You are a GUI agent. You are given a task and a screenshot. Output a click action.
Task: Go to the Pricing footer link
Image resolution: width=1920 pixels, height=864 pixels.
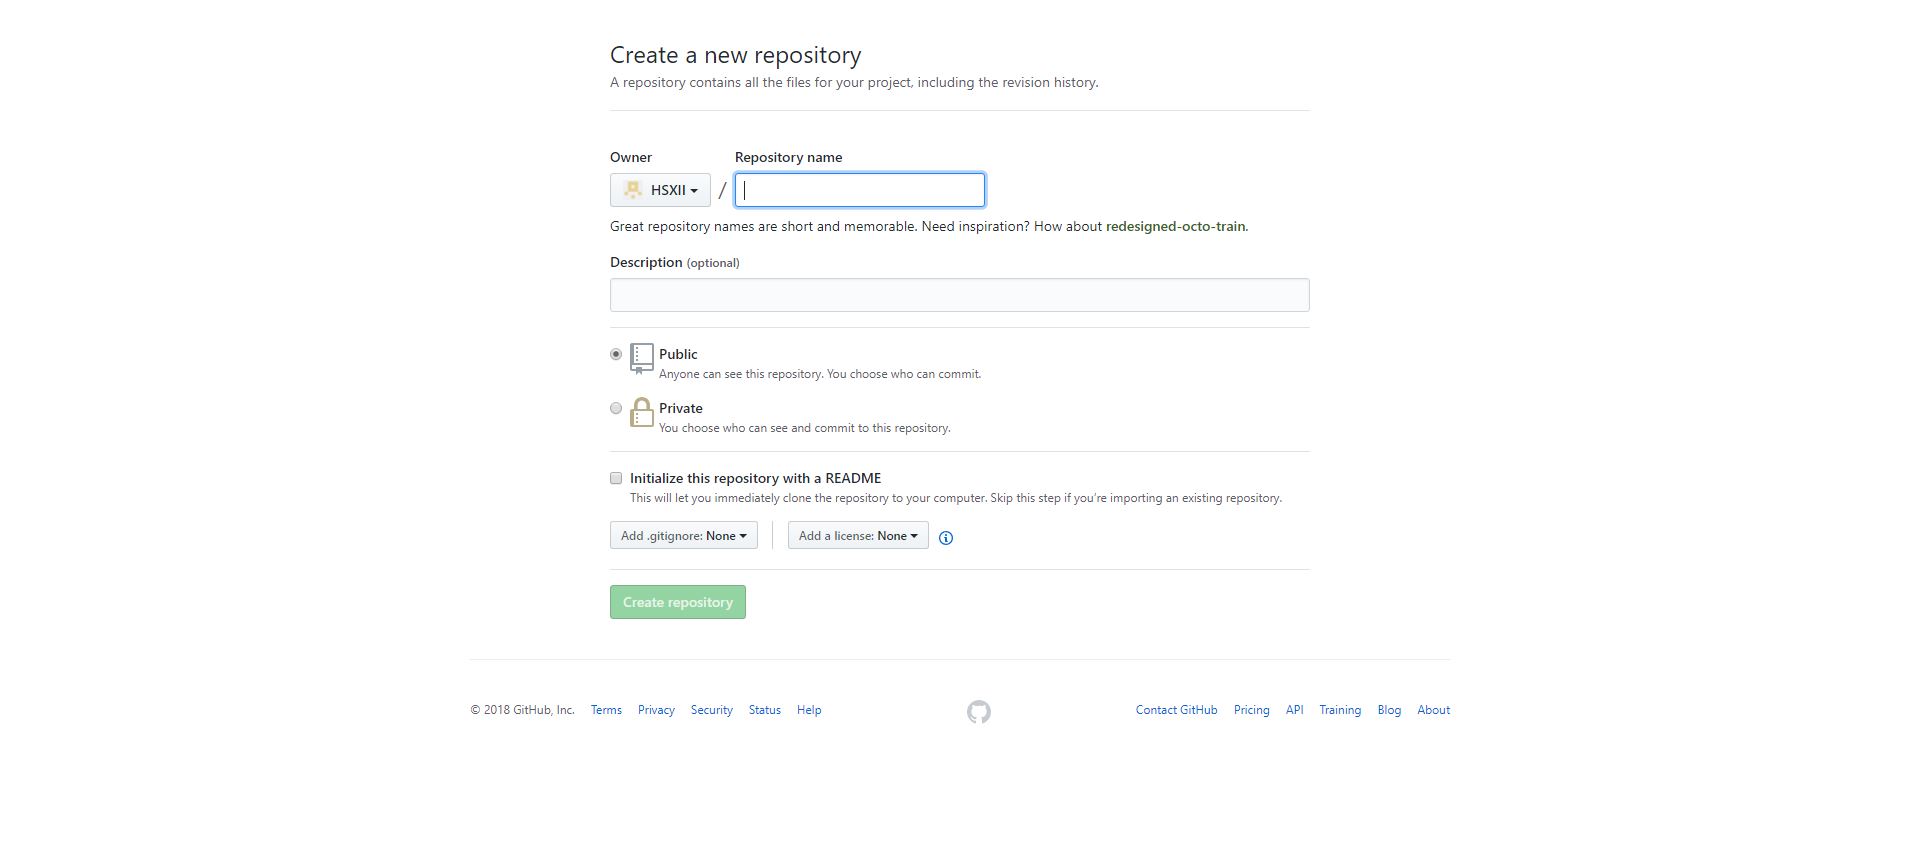pyautogui.click(x=1251, y=710)
